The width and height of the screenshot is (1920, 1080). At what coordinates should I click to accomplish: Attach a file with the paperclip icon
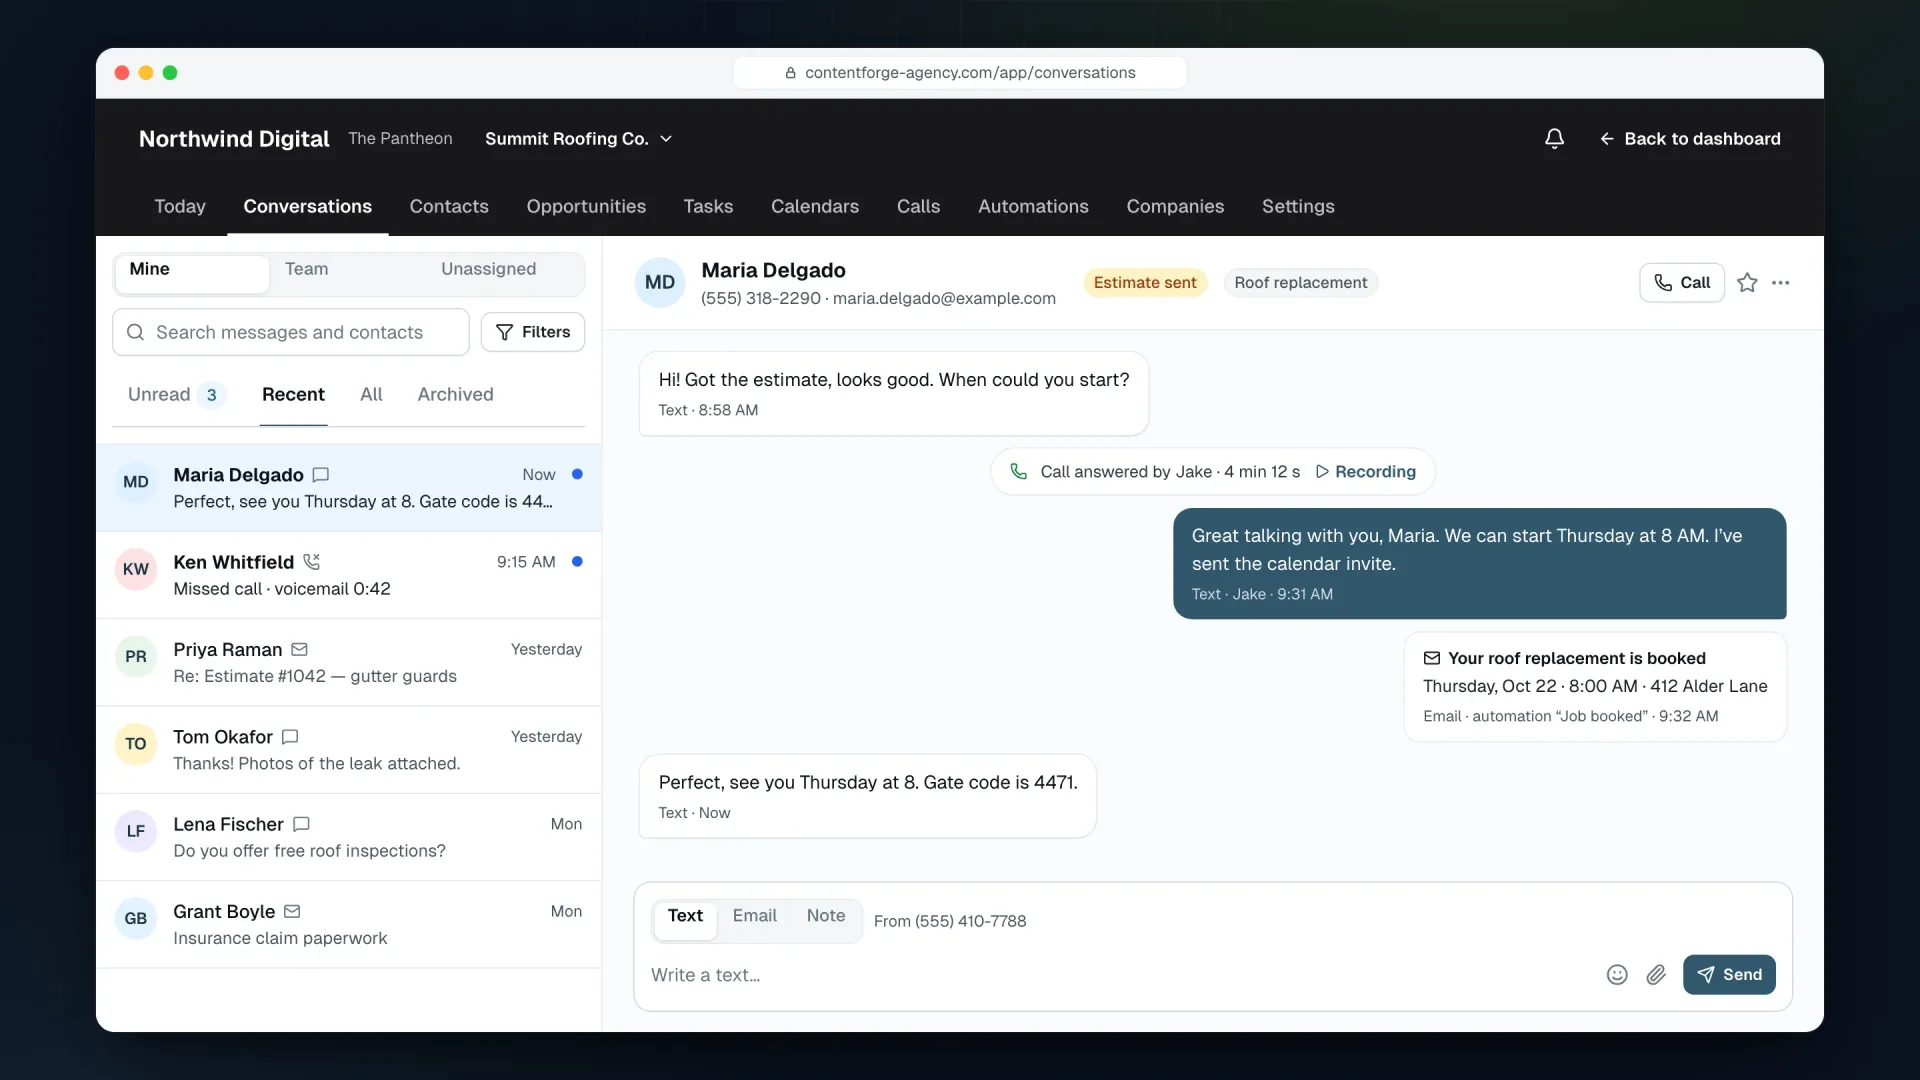tap(1656, 975)
